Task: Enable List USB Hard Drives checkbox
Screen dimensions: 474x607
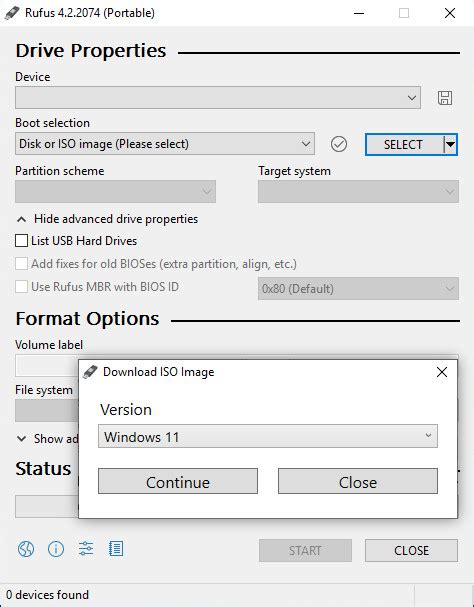Action: 21,240
